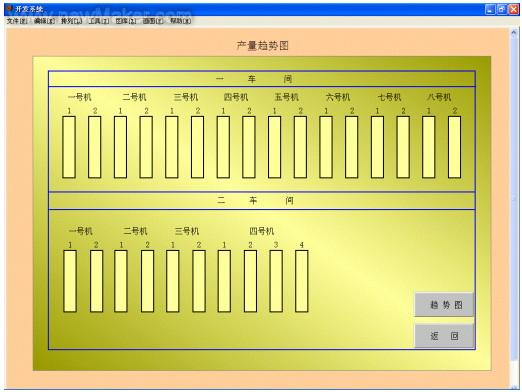The image size is (522, 392).
Task: Click the 一车间 section header
Action: (x=262, y=79)
